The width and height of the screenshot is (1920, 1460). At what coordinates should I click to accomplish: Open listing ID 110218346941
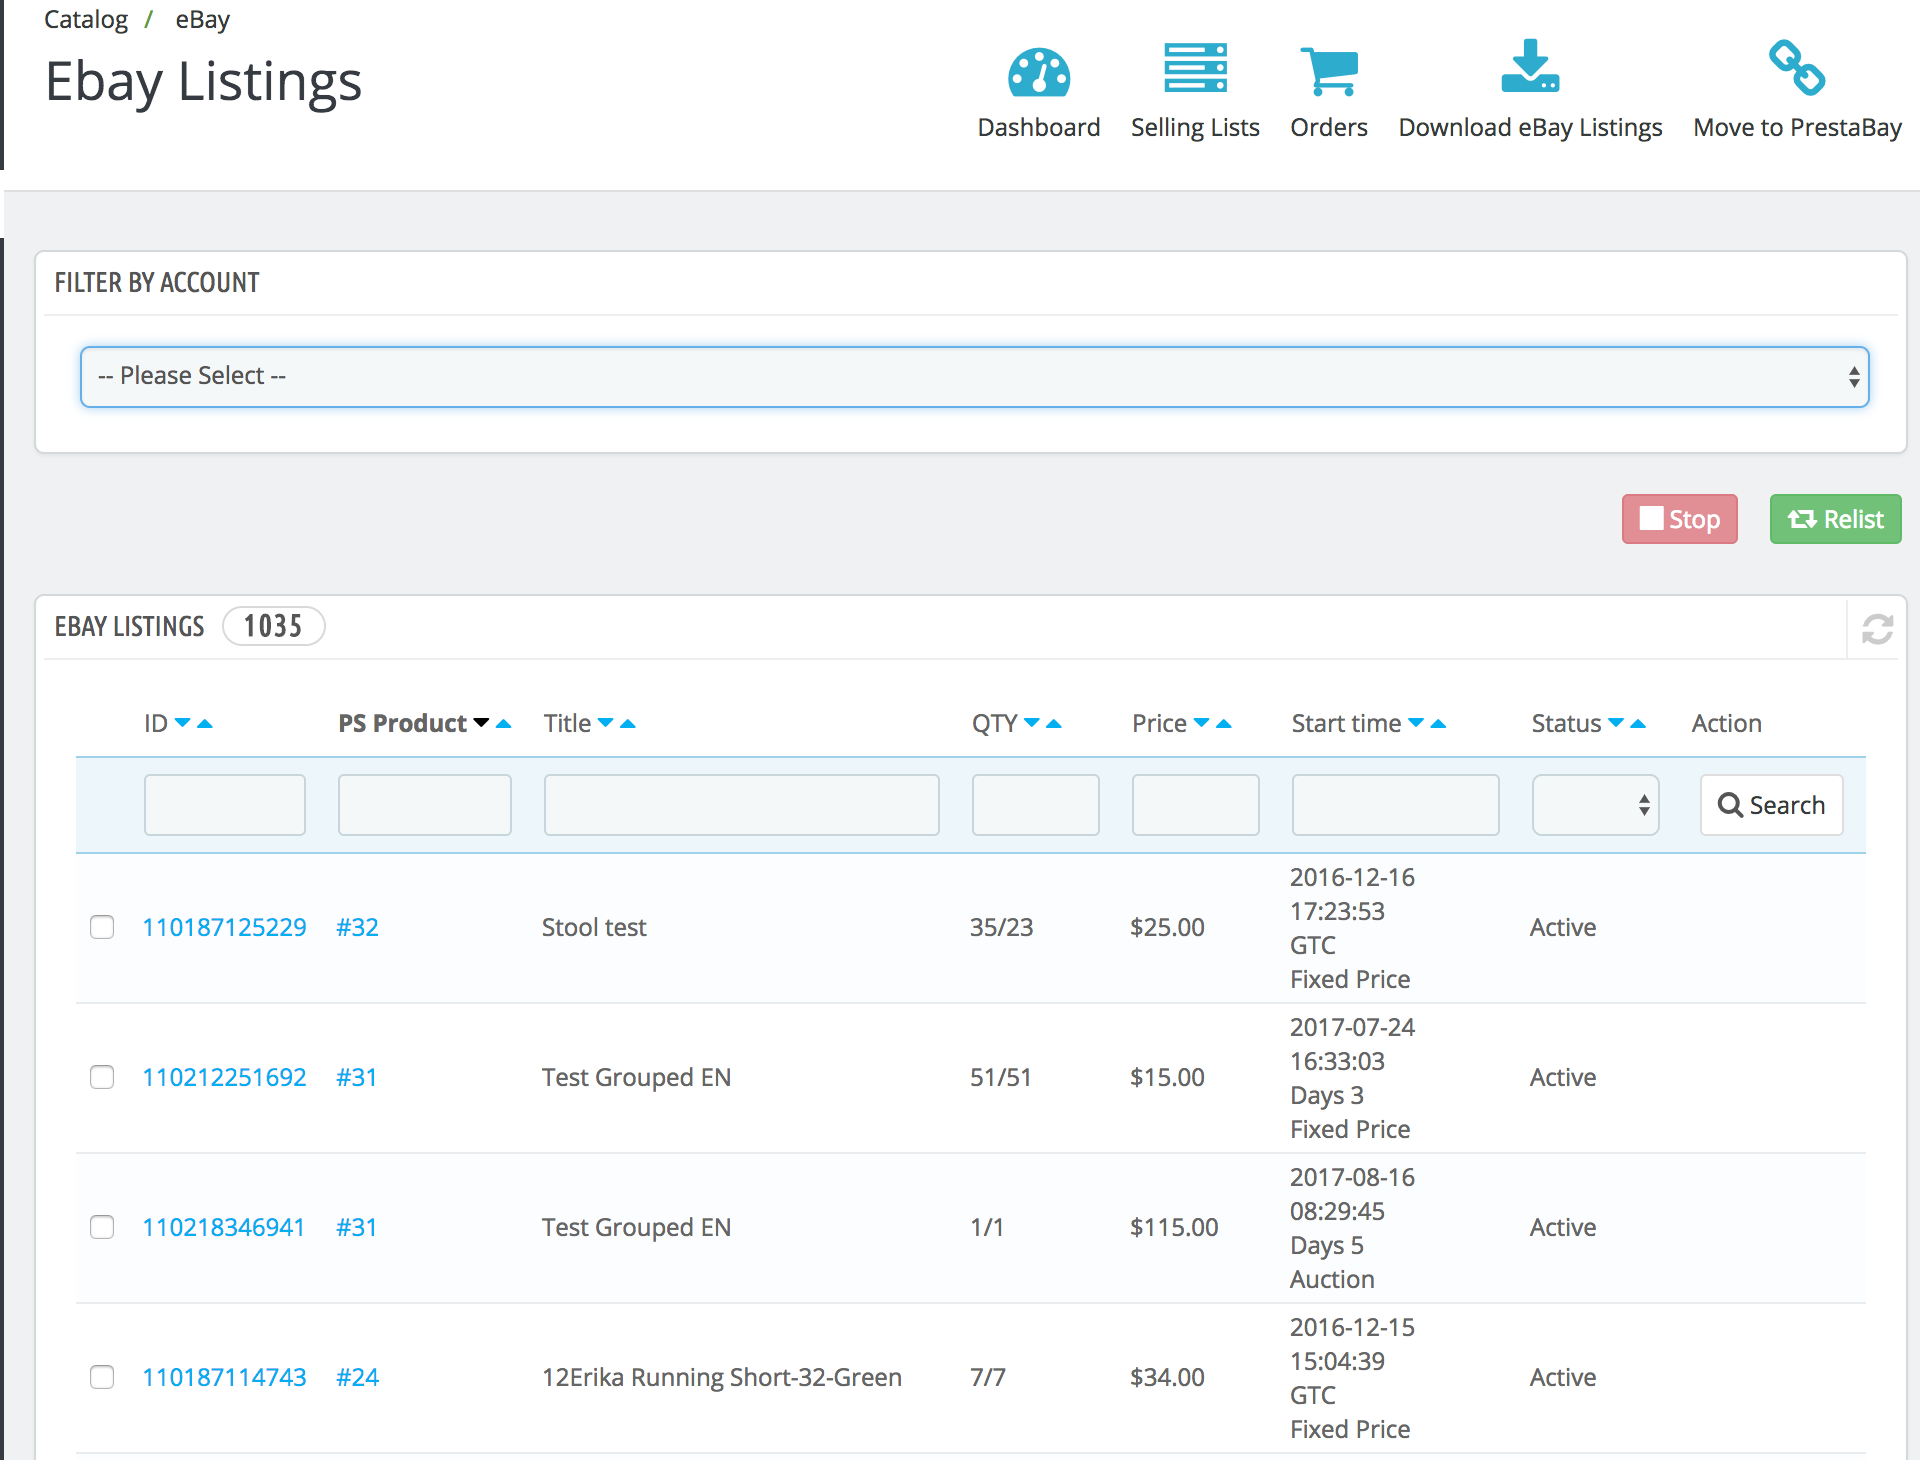pos(223,1227)
